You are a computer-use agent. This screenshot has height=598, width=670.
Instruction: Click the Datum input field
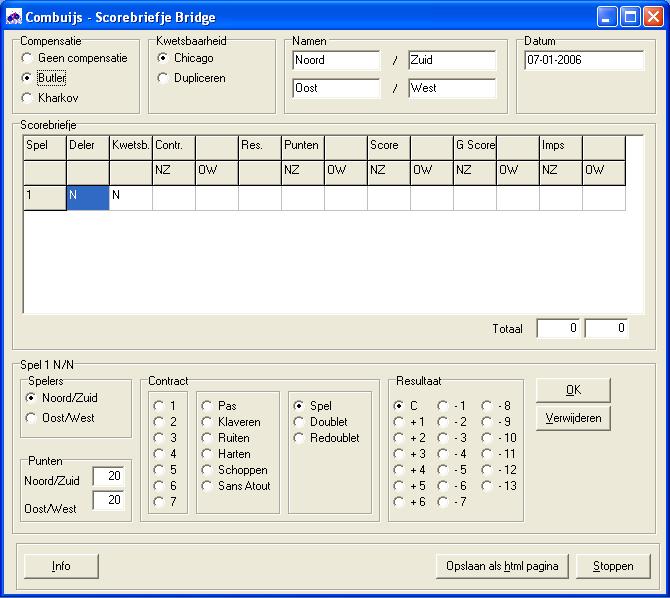click(583, 60)
